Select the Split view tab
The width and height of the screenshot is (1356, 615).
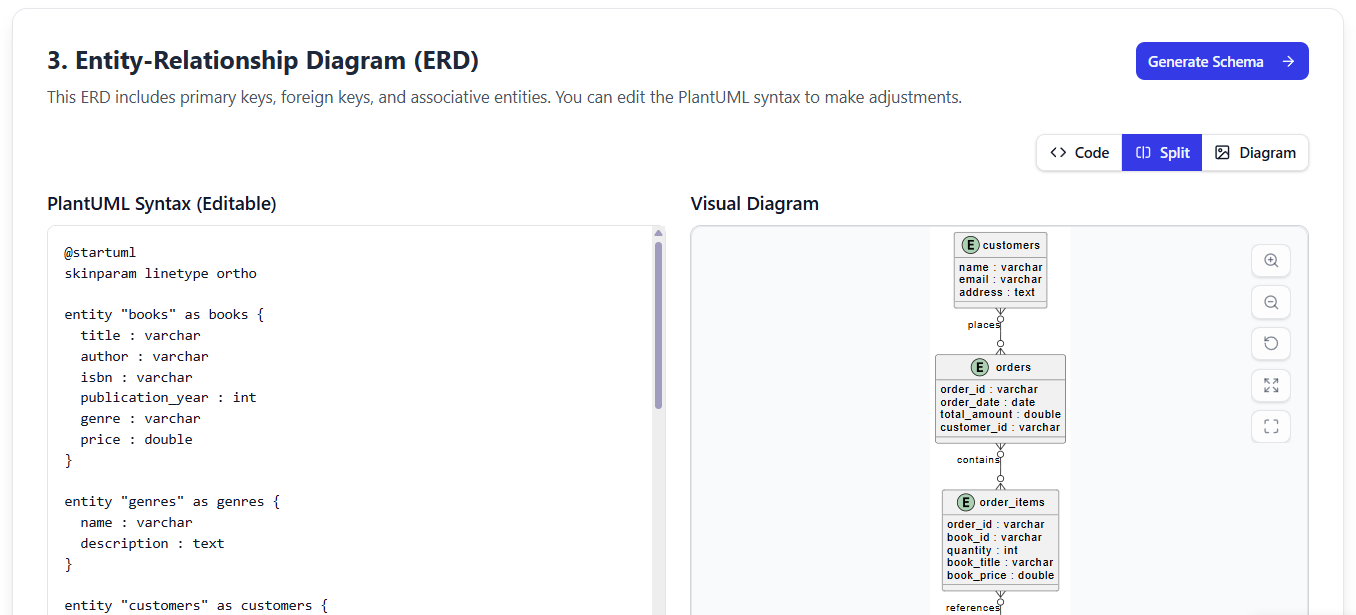[x=1162, y=153]
